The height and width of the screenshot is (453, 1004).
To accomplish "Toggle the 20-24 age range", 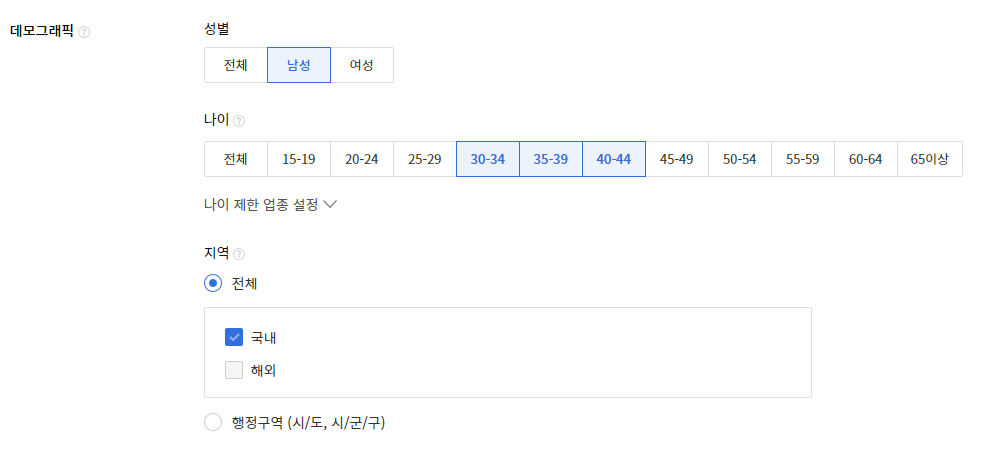I will point(362,159).
